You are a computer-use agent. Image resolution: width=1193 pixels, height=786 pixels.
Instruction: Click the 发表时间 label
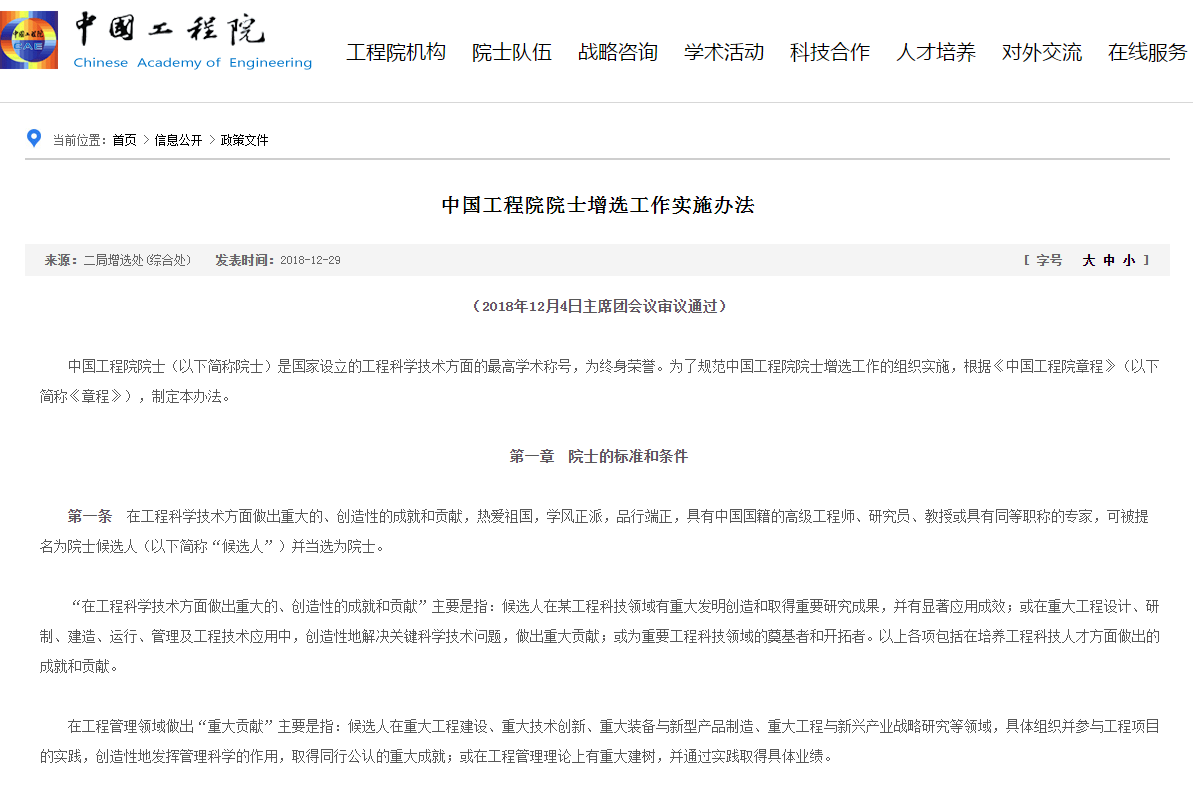tap(244, 260)
